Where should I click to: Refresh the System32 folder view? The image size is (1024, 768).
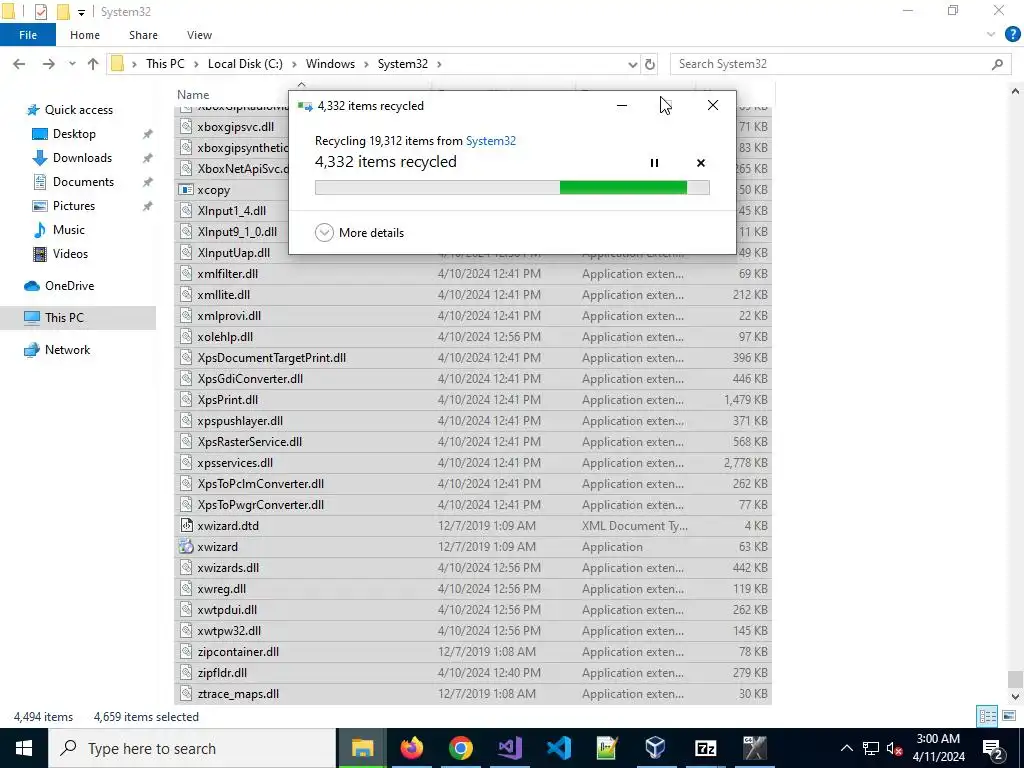[650, 64]
